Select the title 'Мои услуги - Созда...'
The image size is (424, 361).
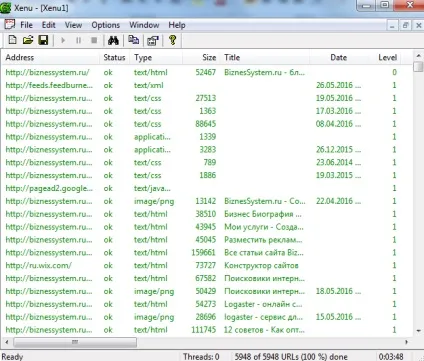coord(264,227)
